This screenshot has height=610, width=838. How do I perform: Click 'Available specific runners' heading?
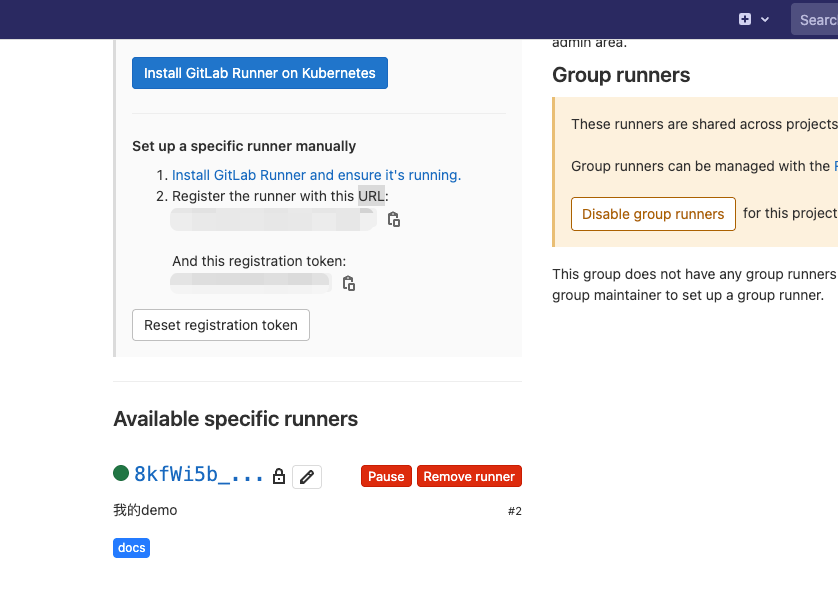coord(236,419)
